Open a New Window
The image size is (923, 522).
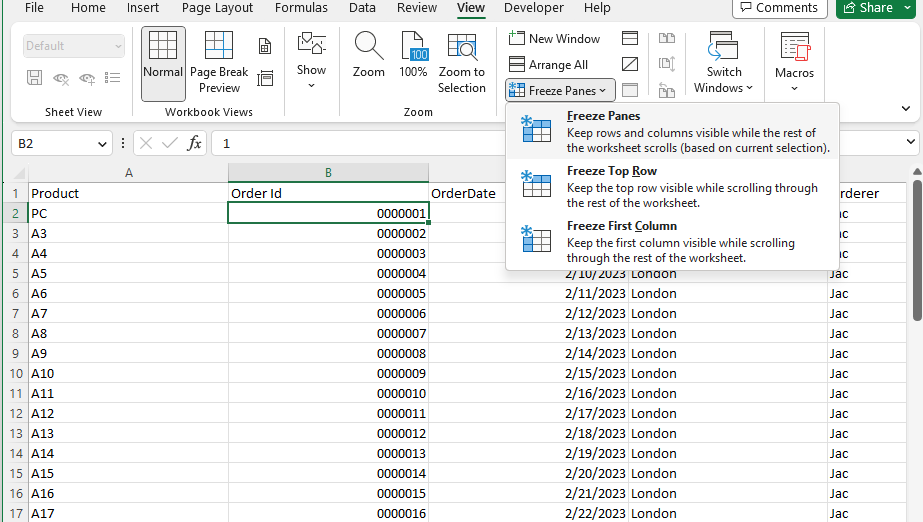(555, 39)
